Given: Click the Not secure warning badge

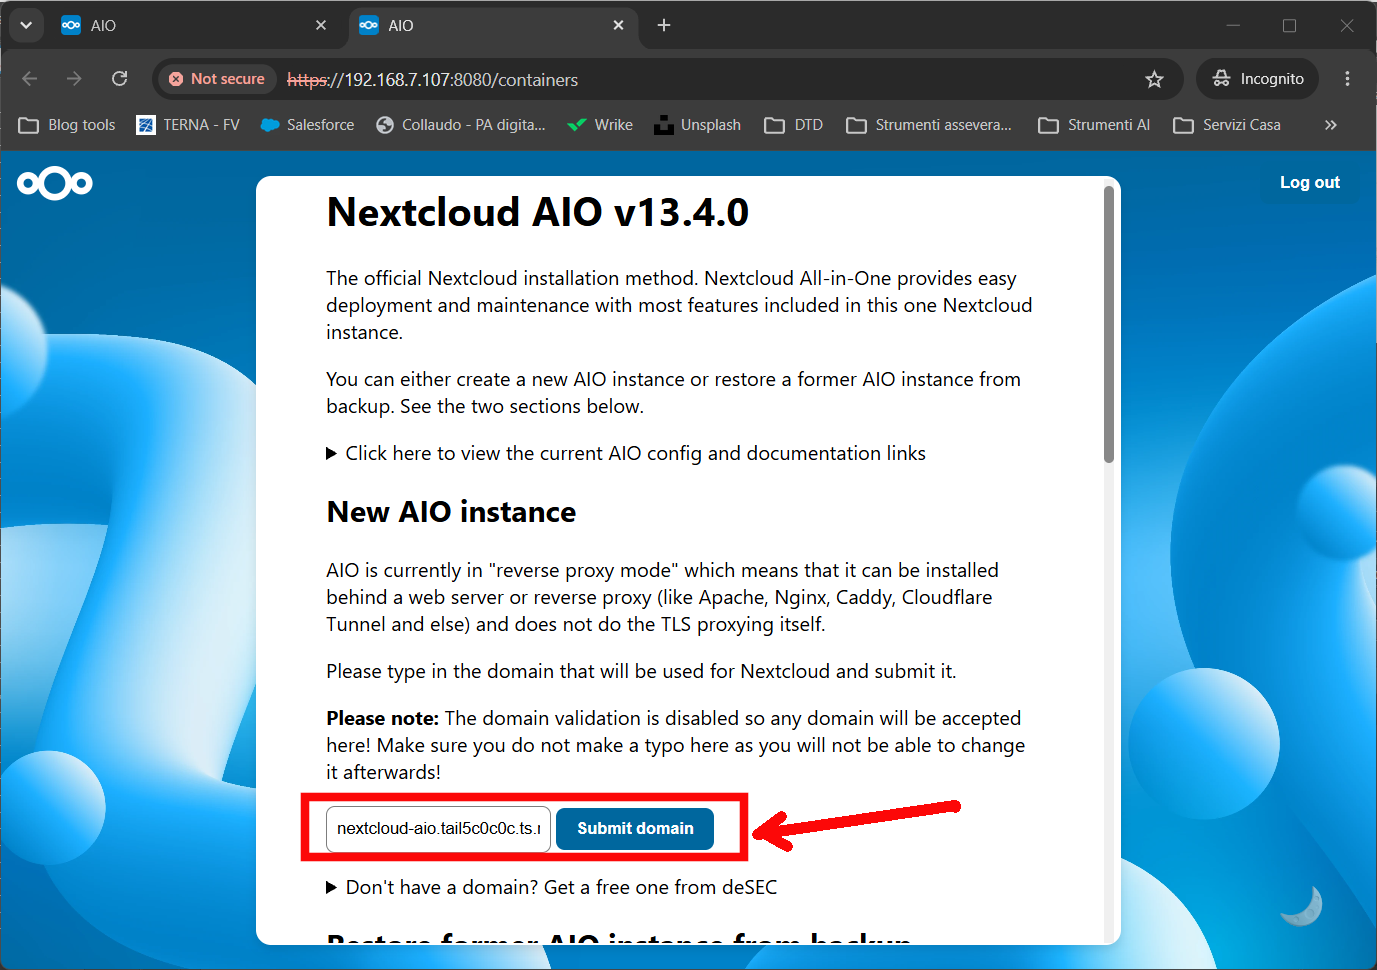Looking at the screenshot, I should 217,79.
